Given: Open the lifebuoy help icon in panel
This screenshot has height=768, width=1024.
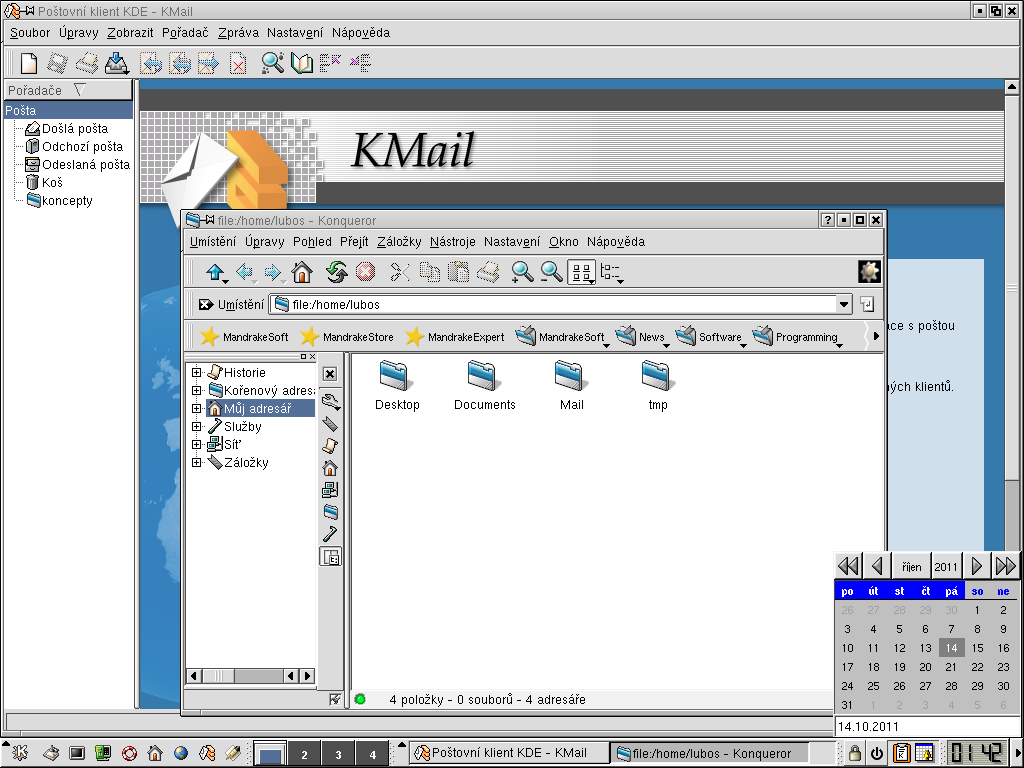Looking at the screenshot, I should coord(129,754).
